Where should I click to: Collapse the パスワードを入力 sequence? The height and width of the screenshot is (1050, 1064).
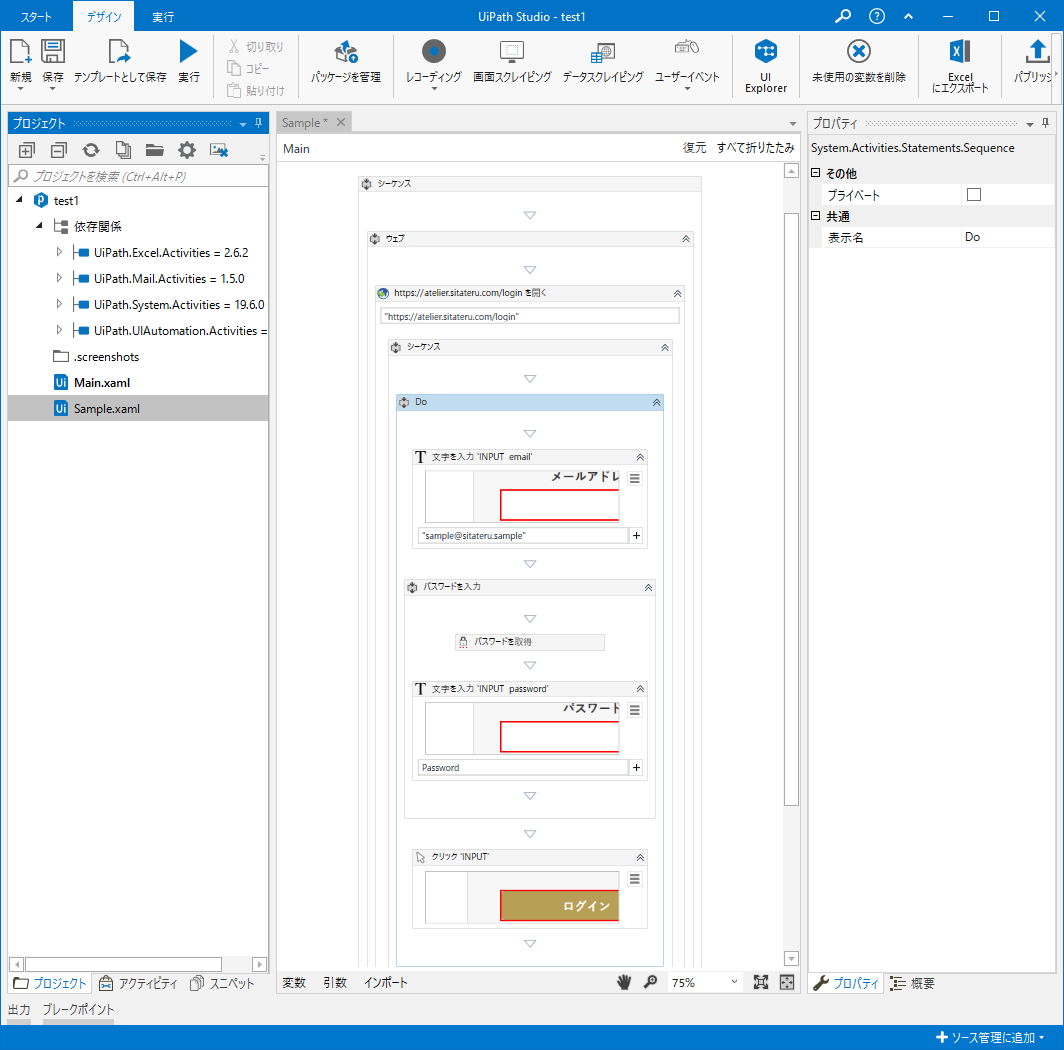click(648, 588)
